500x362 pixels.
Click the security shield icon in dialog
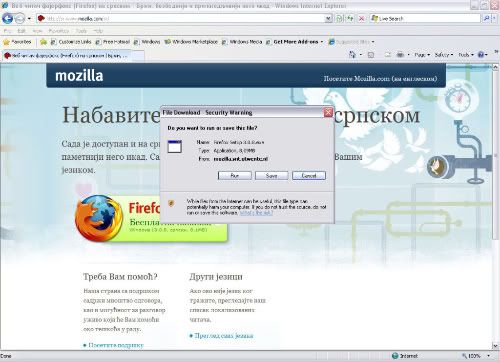tap(171, 203)
